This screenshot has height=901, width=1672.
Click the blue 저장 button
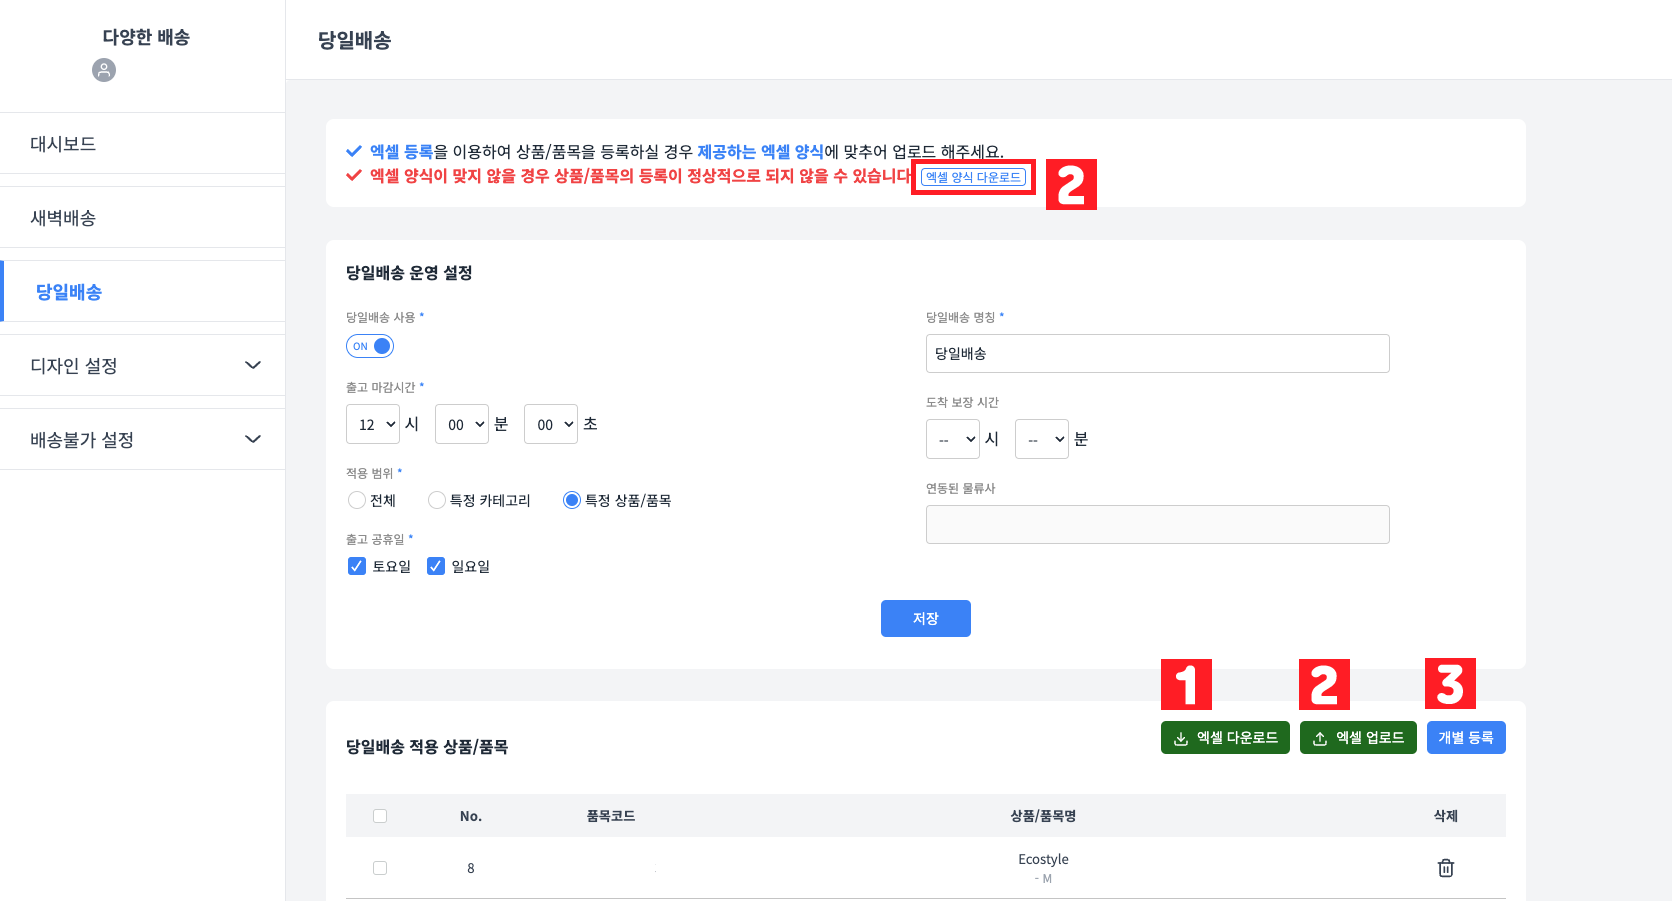pyautogui.click(x=926, y=619)
